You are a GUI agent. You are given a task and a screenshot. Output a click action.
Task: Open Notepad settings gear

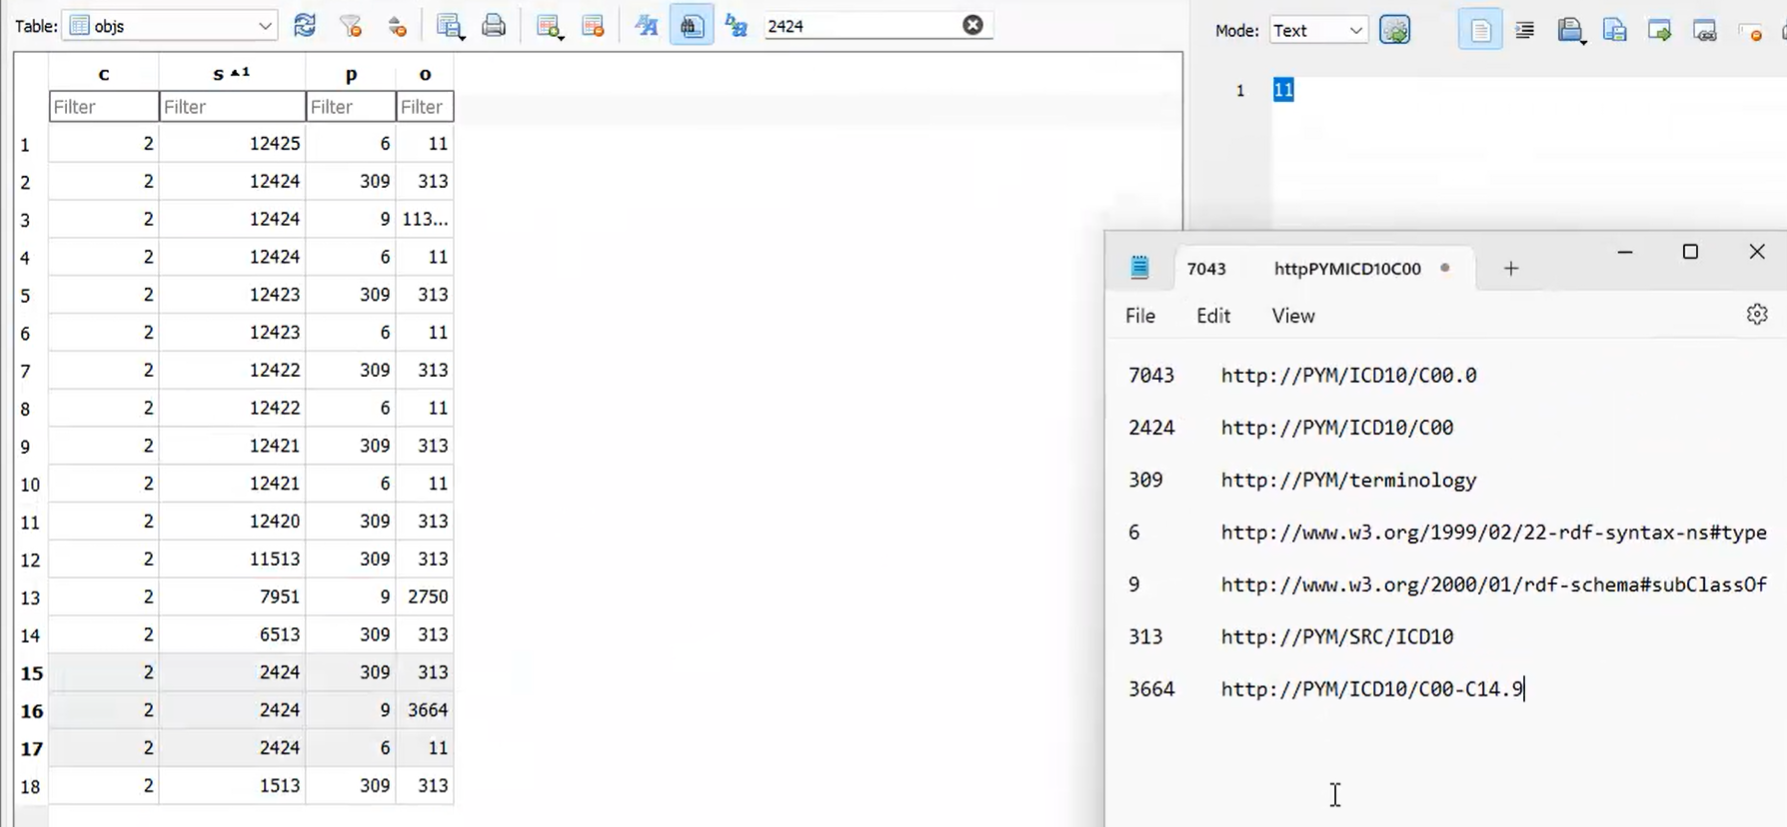point(1756,315)
